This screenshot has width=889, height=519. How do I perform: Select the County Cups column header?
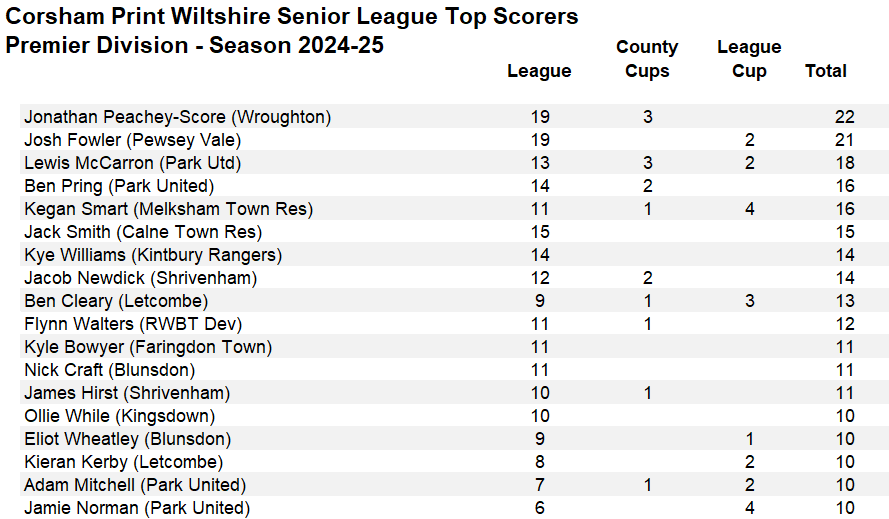[647, 59]
